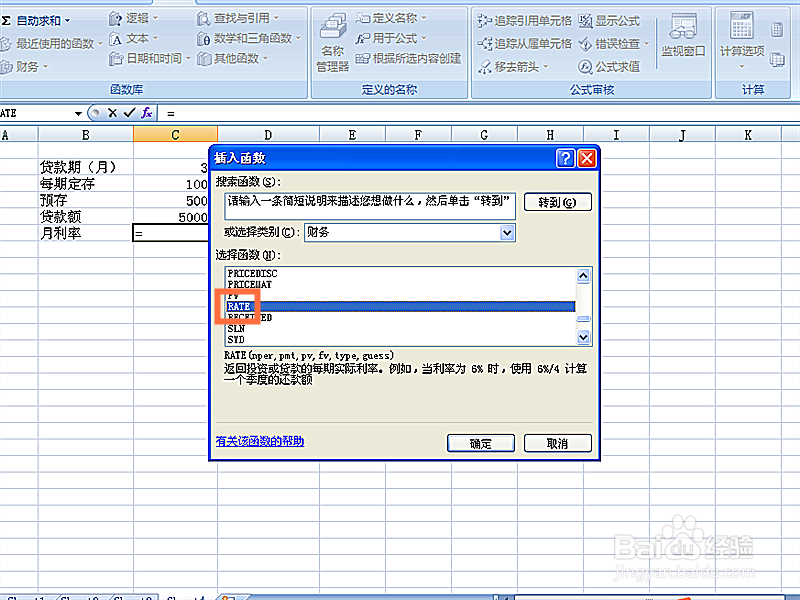Open the Date & Time (日期和时间) functions
This screenshot has height=600, width=800.
pos(149,59)
